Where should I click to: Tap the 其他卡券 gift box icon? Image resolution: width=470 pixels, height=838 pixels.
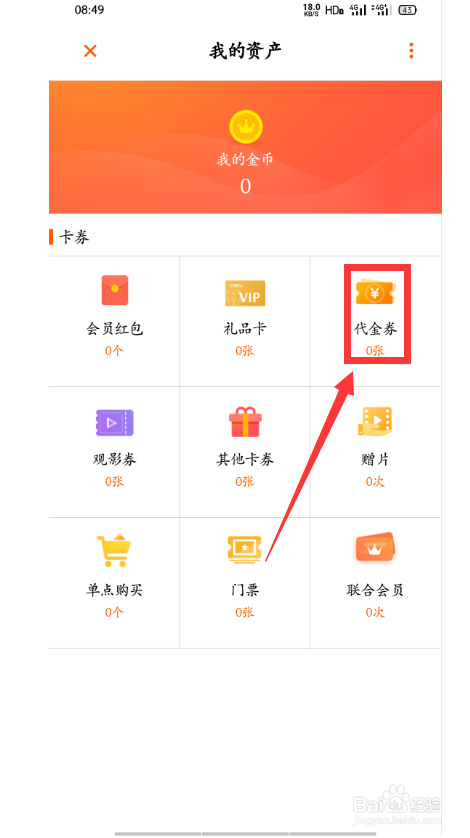coord(245,422)
